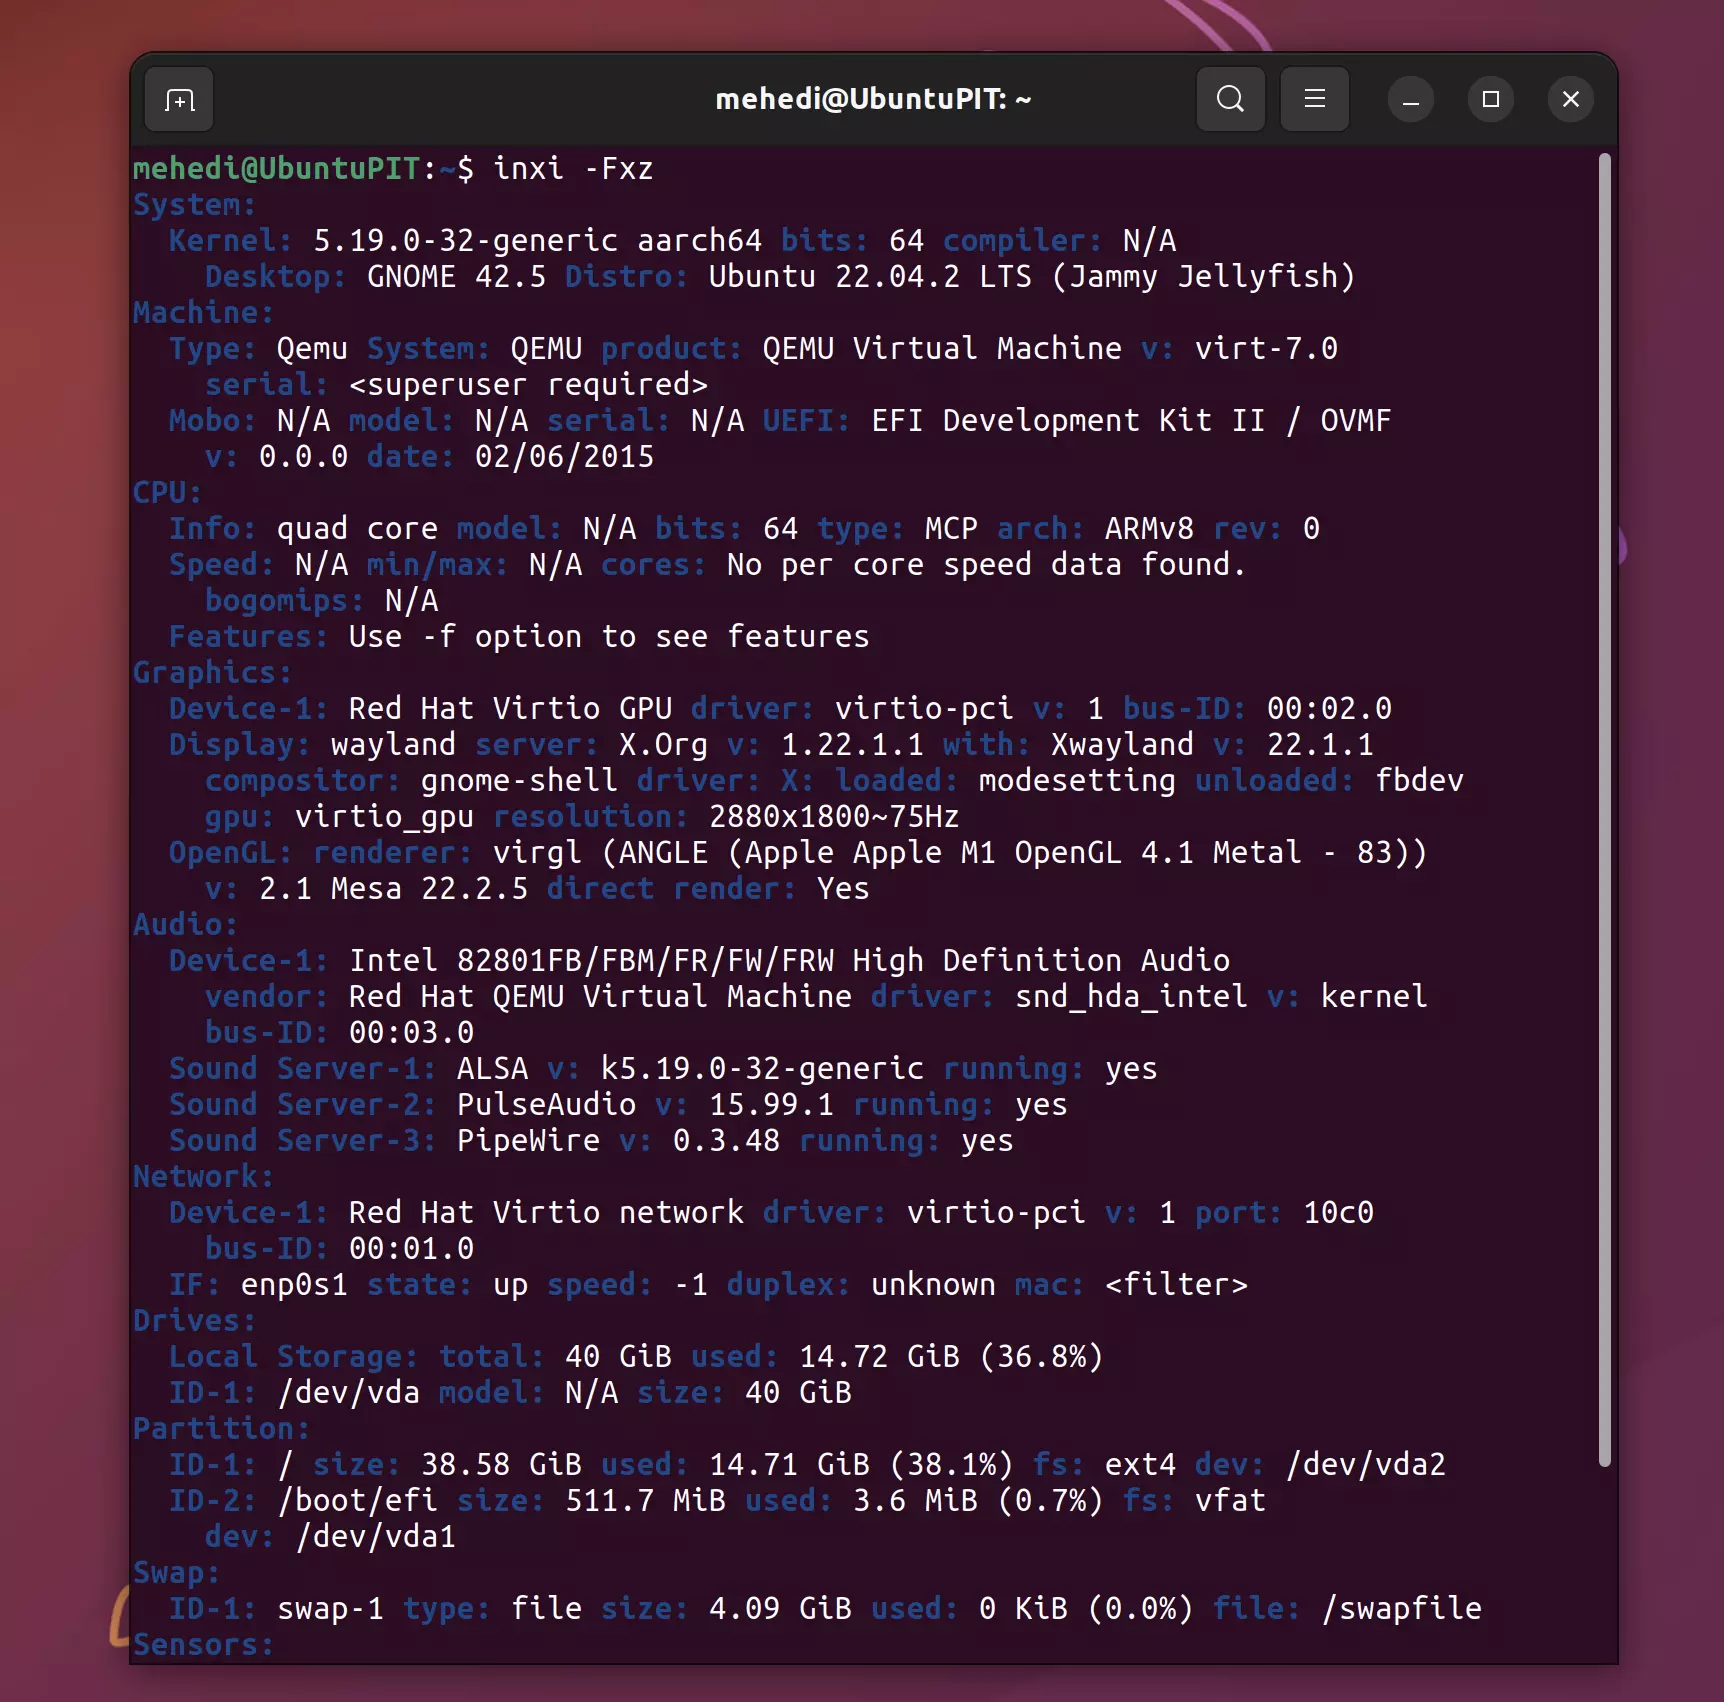
Task: Click the 'ext4' filesystem value
Action: (x=1140, y=1464)
